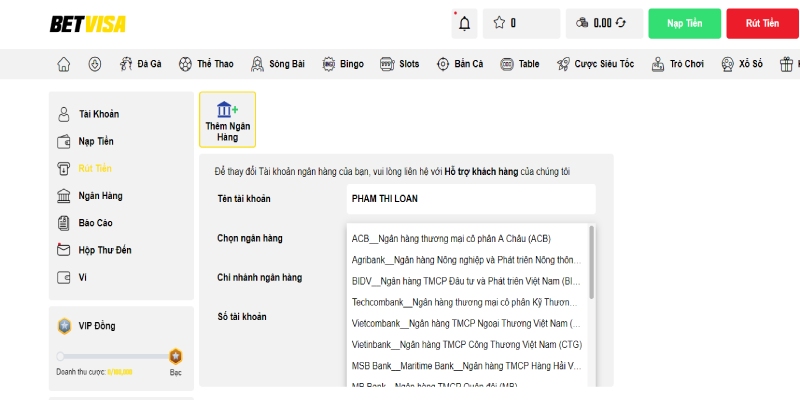Click the coin balance icon
This screenshot has width=800, height=400.
click(x=582, y=23)
